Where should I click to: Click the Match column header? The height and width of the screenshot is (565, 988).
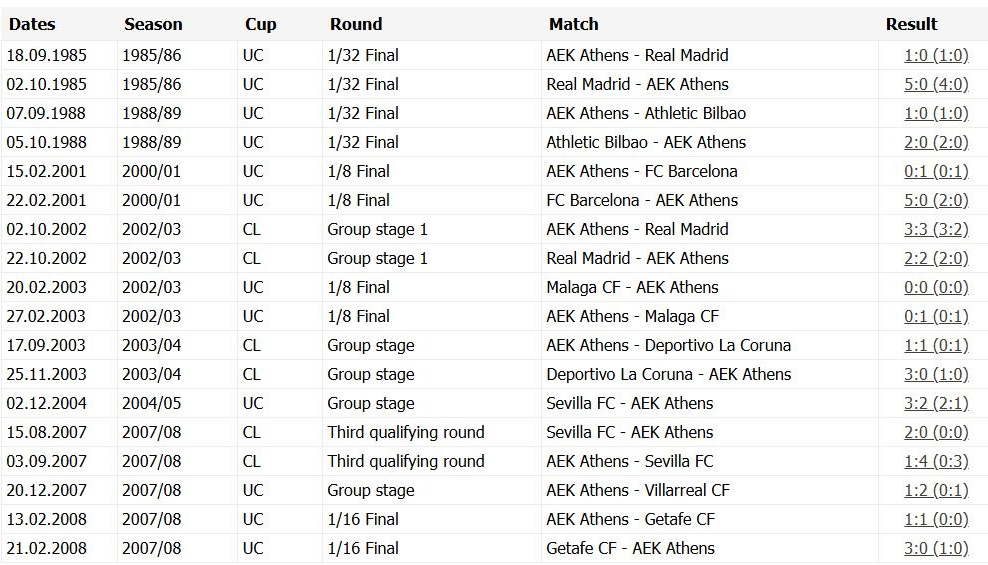(x=573, y=24)
